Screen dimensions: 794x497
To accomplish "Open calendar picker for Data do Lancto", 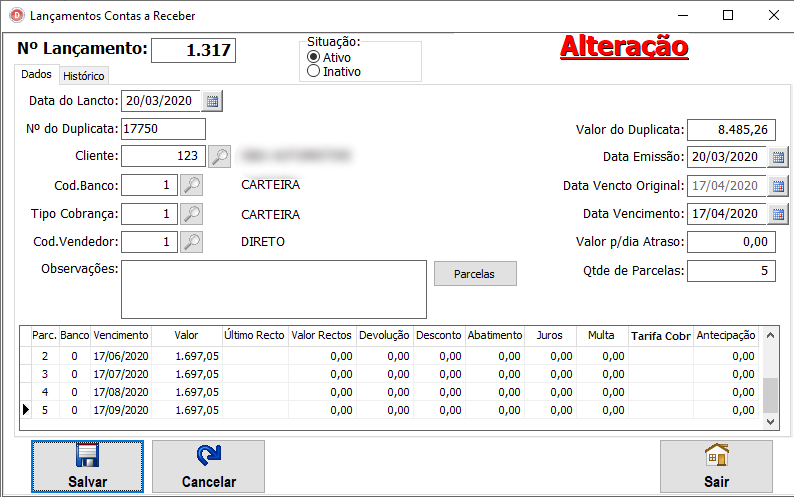I will click(213, 101).
